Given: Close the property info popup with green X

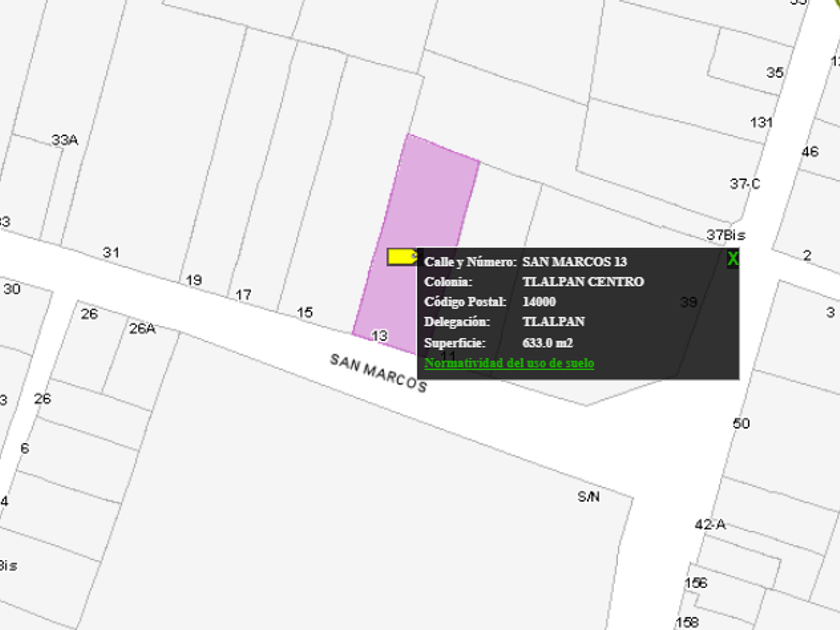Looking at the screenshot, I should click(733, 259).
